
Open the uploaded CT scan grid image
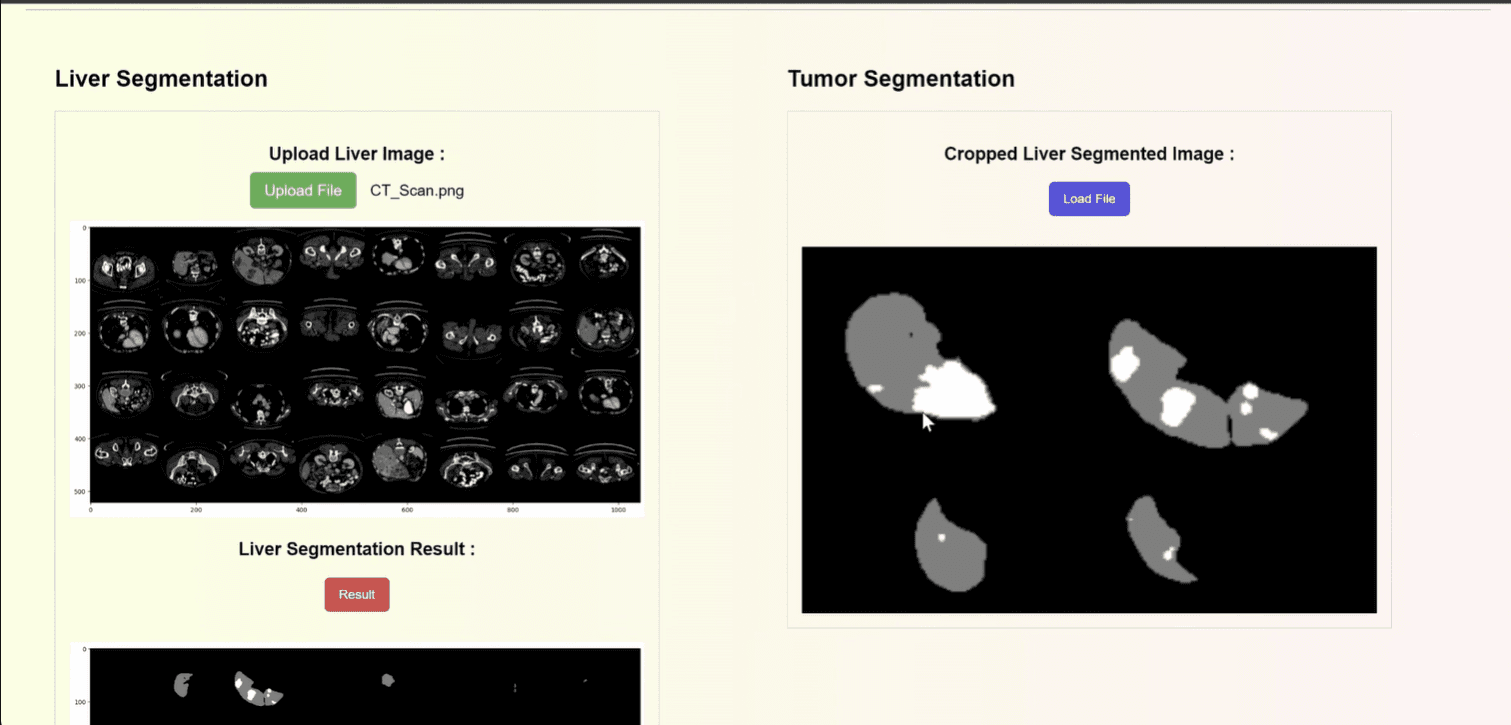pos(356,369)
